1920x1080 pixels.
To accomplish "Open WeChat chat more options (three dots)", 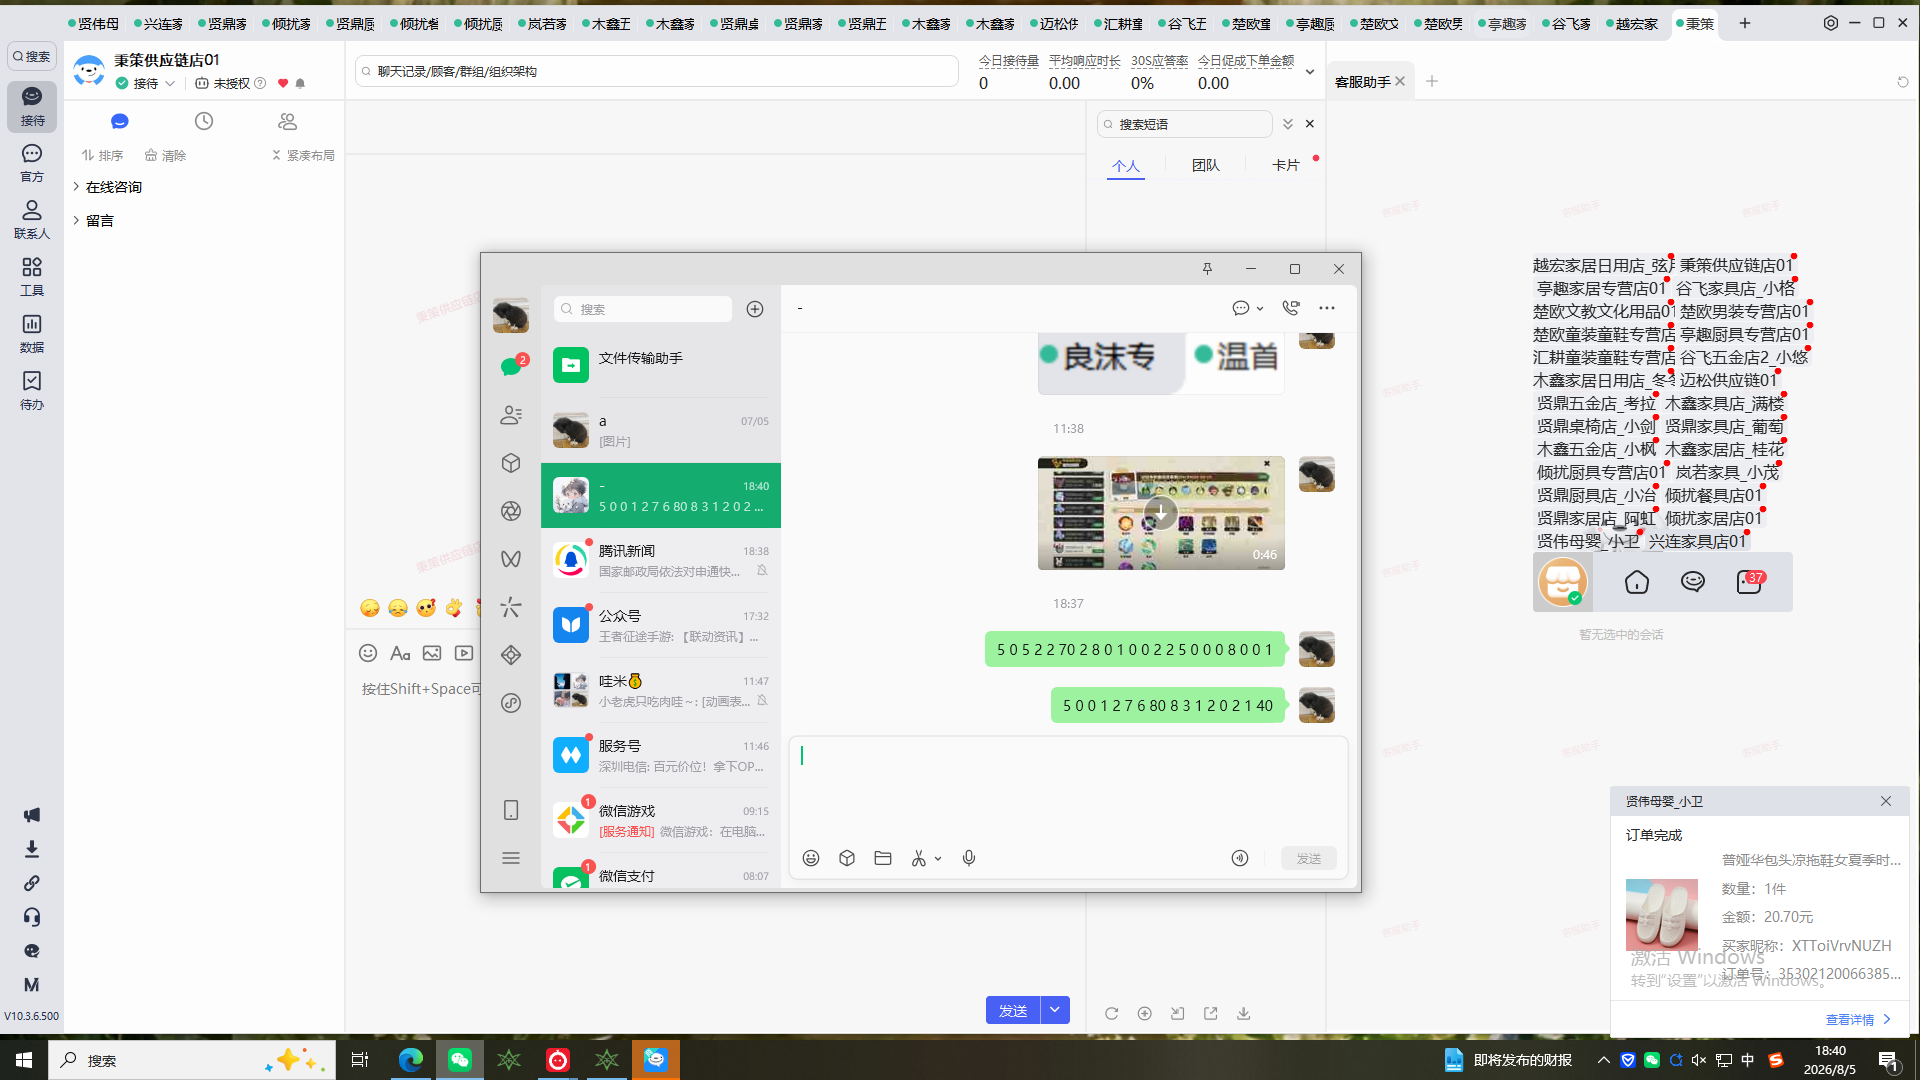I will (x=1327, y=308).
